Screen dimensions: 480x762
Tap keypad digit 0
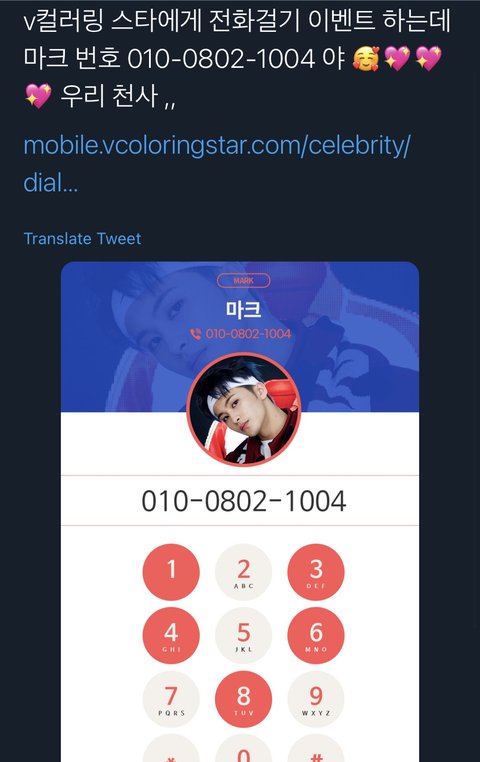(x=243, y=749)
